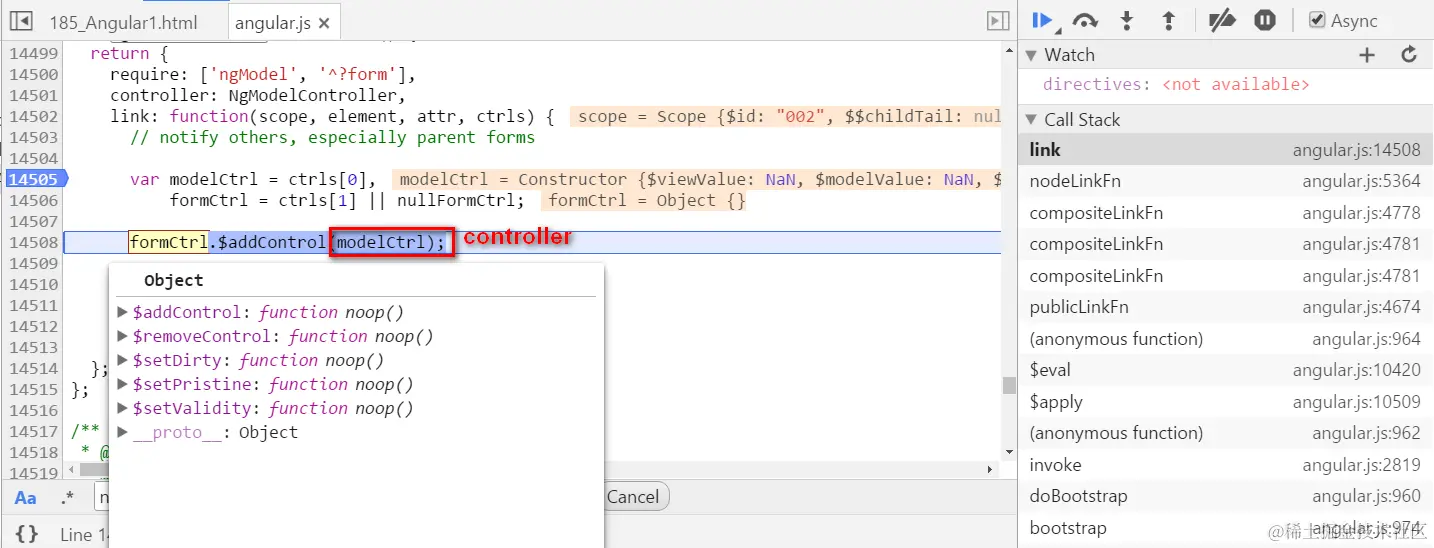The height and width of the screenshot is (548, 1434).
Task: Select invoke call stack frame
Action: point(1225,465)
